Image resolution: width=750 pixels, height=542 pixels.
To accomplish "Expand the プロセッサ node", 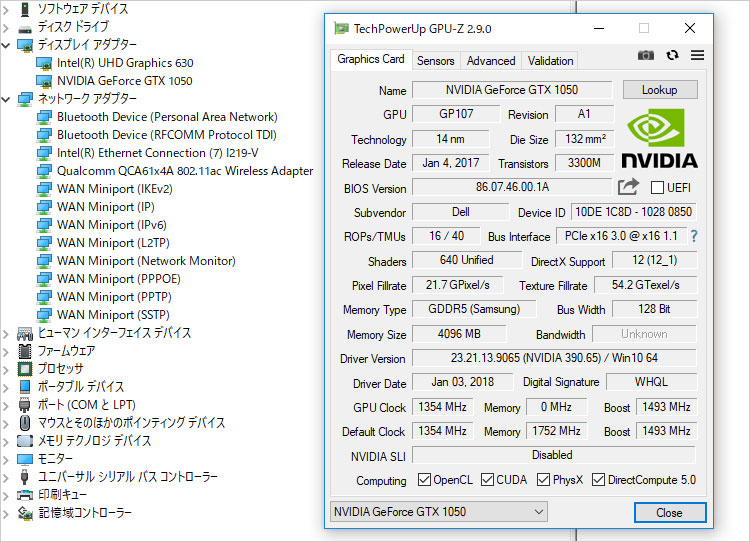I will (x=6, y=369).
